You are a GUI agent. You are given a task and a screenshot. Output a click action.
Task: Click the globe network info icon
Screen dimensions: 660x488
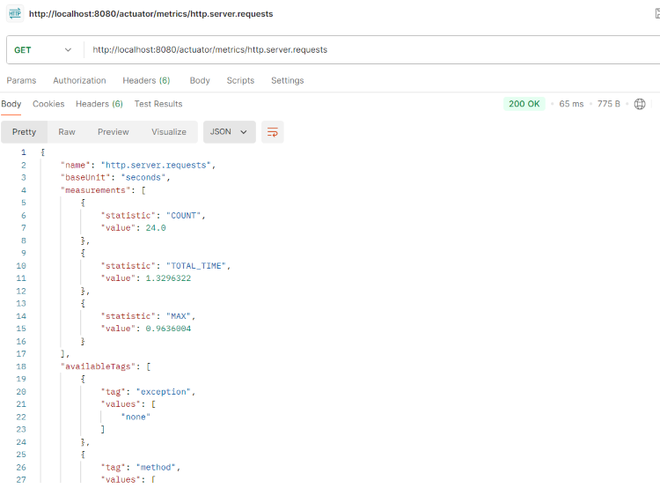click(639, 104)
